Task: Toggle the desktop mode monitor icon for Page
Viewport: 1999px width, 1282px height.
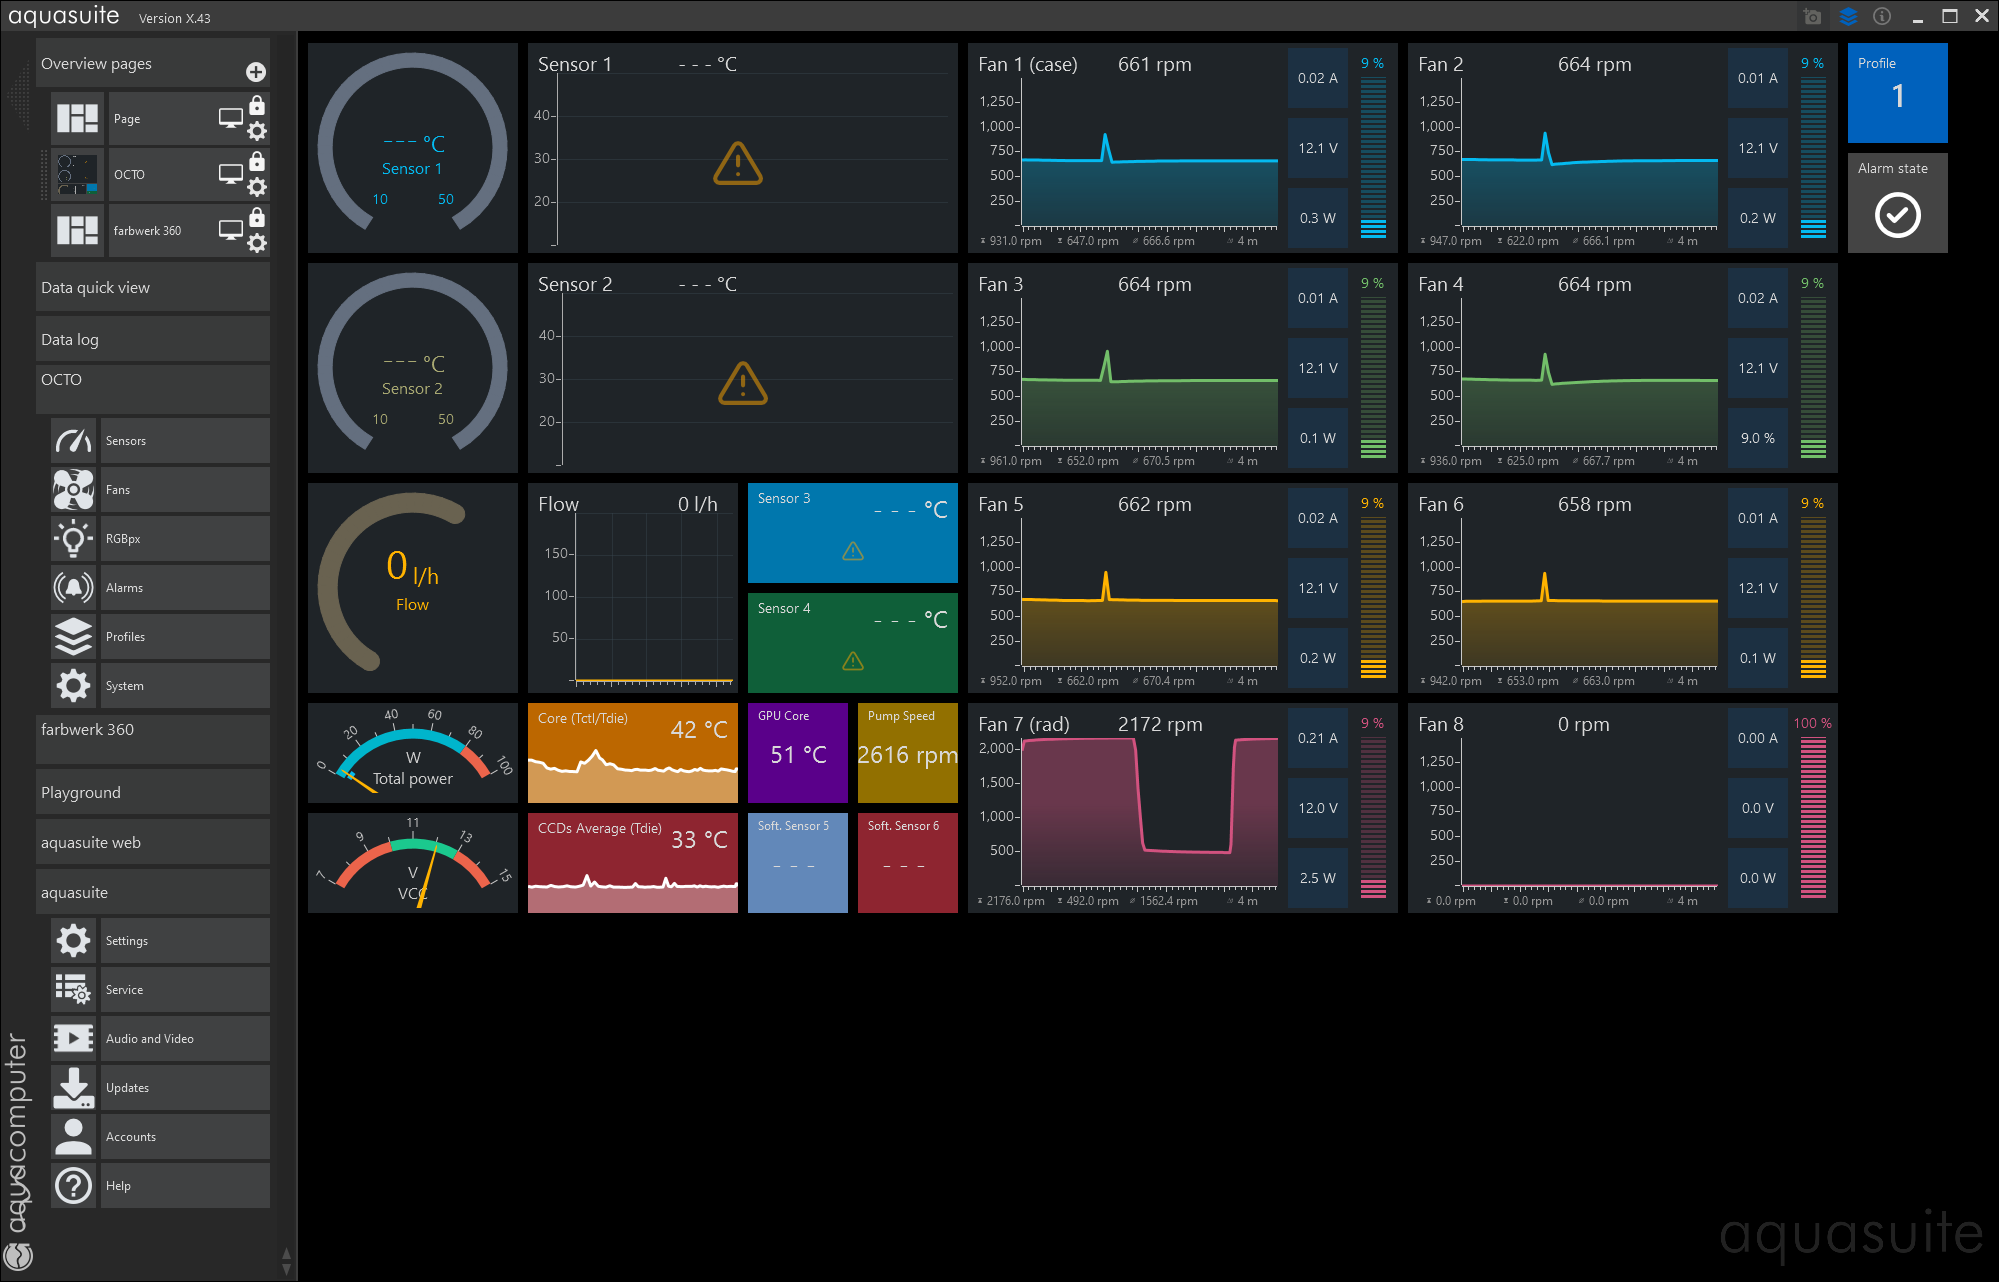Action: tap(230, 118)
